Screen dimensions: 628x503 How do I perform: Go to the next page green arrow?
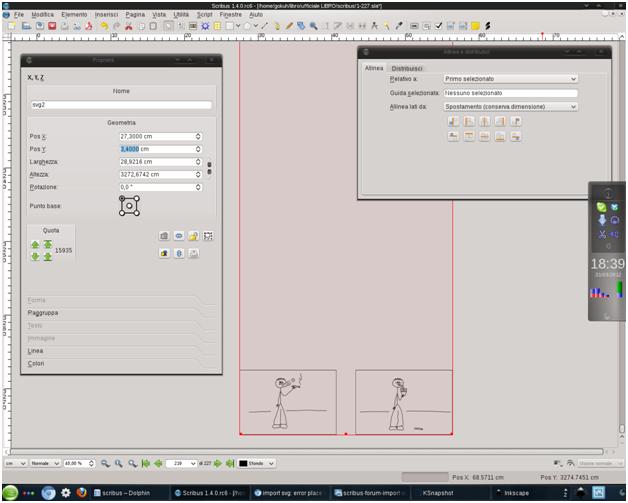tap(217, 463)
